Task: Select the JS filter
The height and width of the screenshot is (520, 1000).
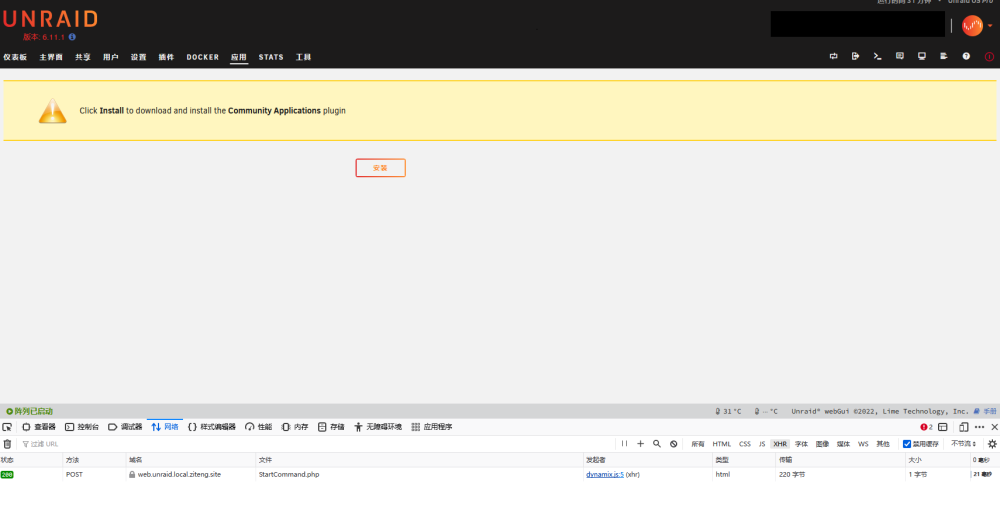Action: click(761, 444)
